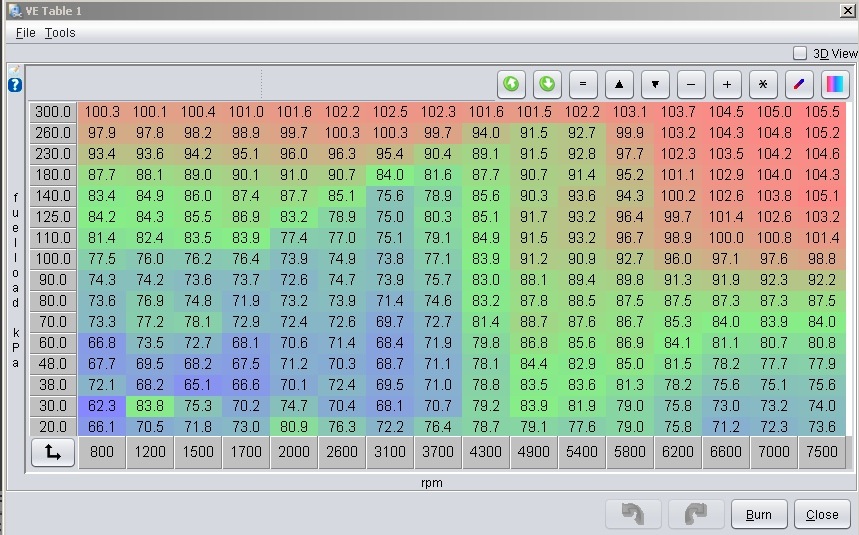Click the green down-arrow send icon

[547, 84]
